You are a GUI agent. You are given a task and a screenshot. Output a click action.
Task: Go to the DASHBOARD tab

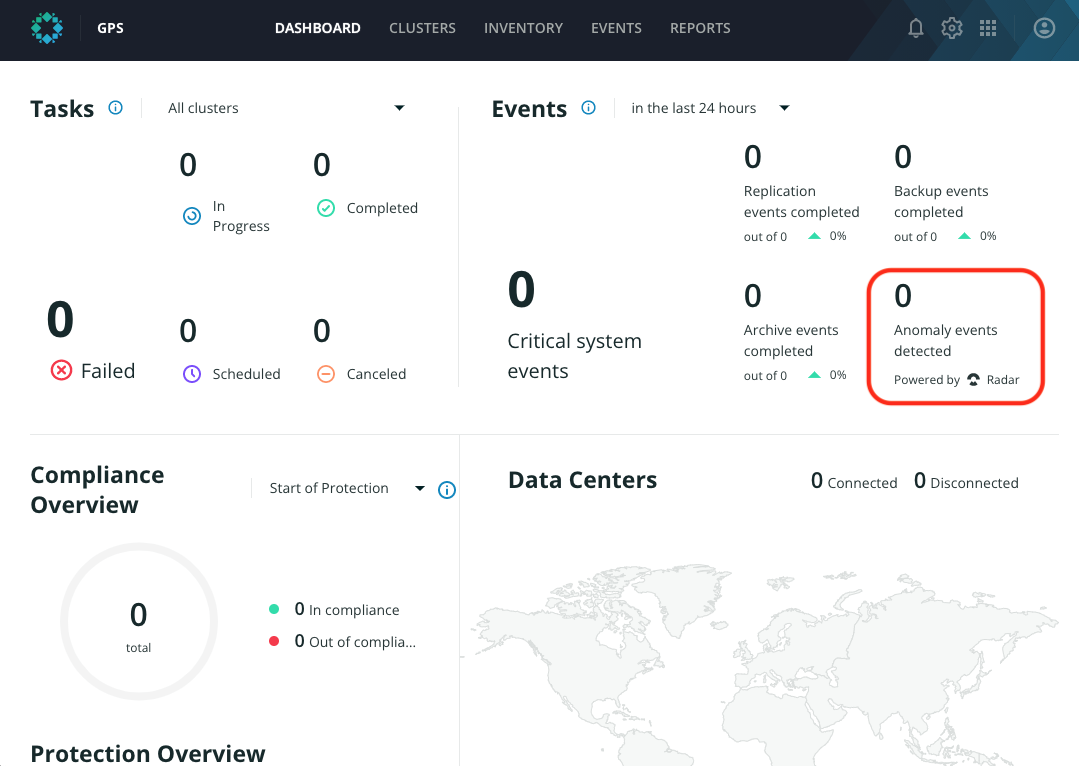point(317,28)
